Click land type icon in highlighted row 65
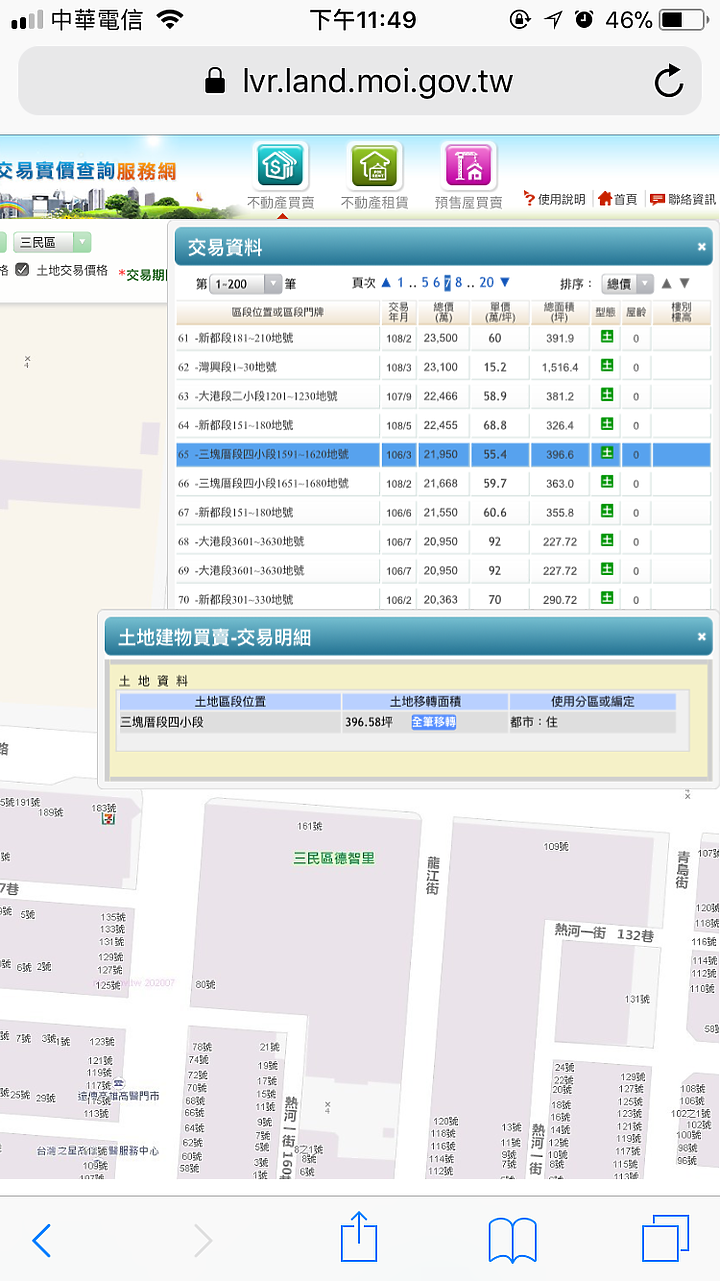This screenshot has height=1281, width=720. click(x=606, y=453)
